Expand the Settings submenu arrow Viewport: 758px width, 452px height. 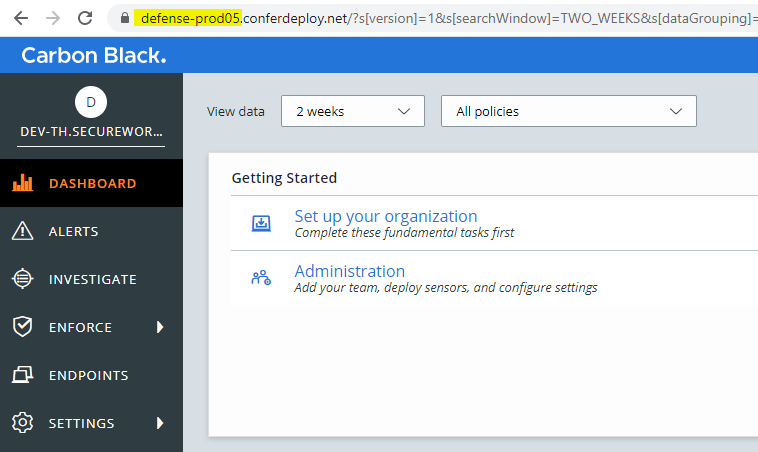(160, 423)
